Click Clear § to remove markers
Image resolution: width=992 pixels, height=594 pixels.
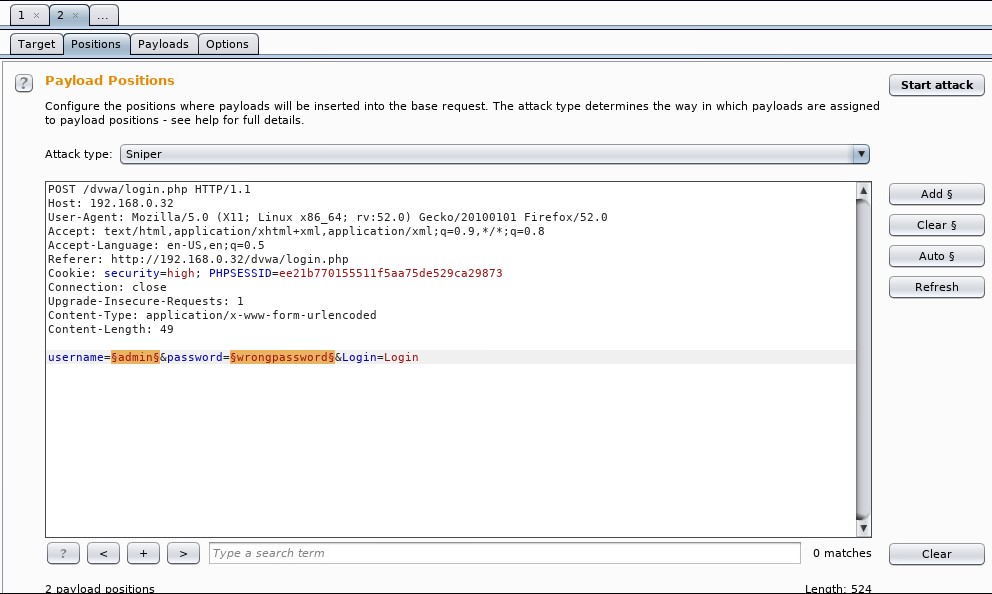click(x=936, y=225)
